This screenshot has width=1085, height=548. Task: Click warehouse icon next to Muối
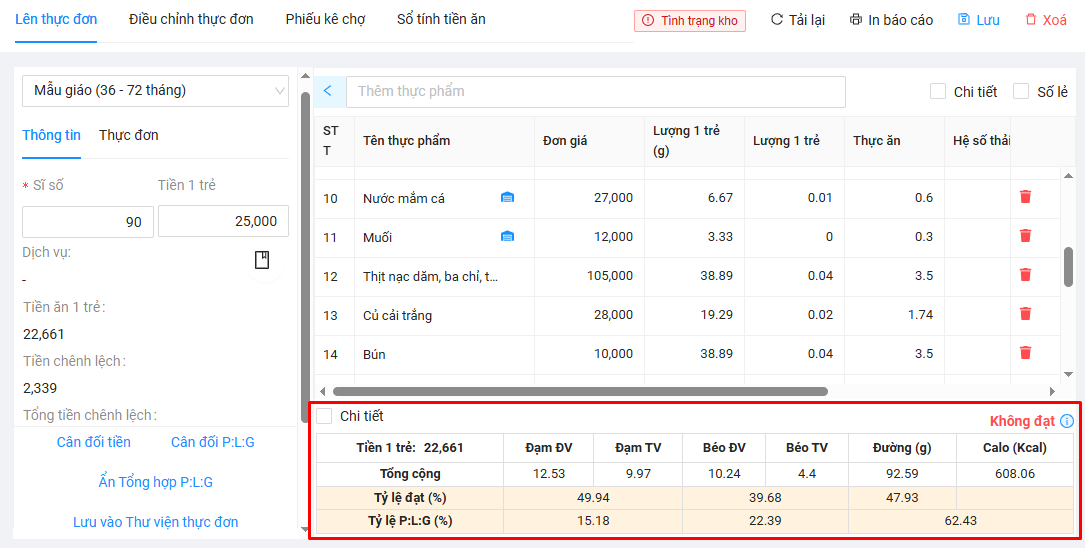pos(507,237)
